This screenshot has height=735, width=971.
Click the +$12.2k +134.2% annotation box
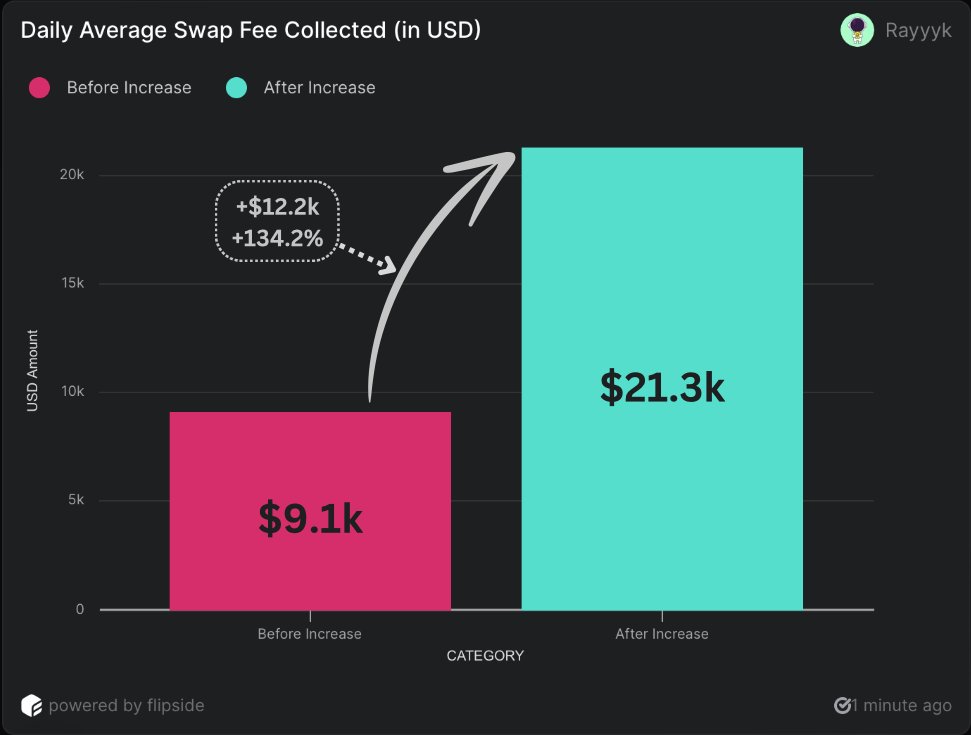[x=278, y=221]
